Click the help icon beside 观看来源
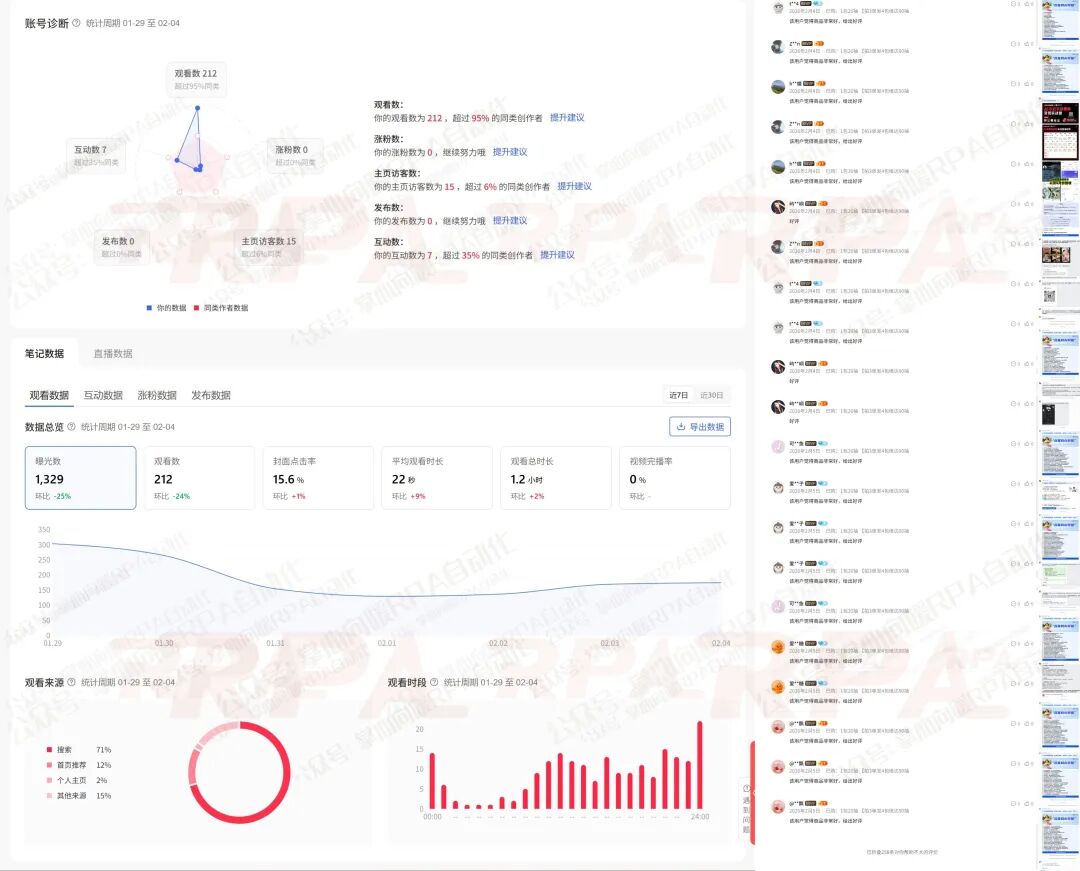 coord(71,683)
